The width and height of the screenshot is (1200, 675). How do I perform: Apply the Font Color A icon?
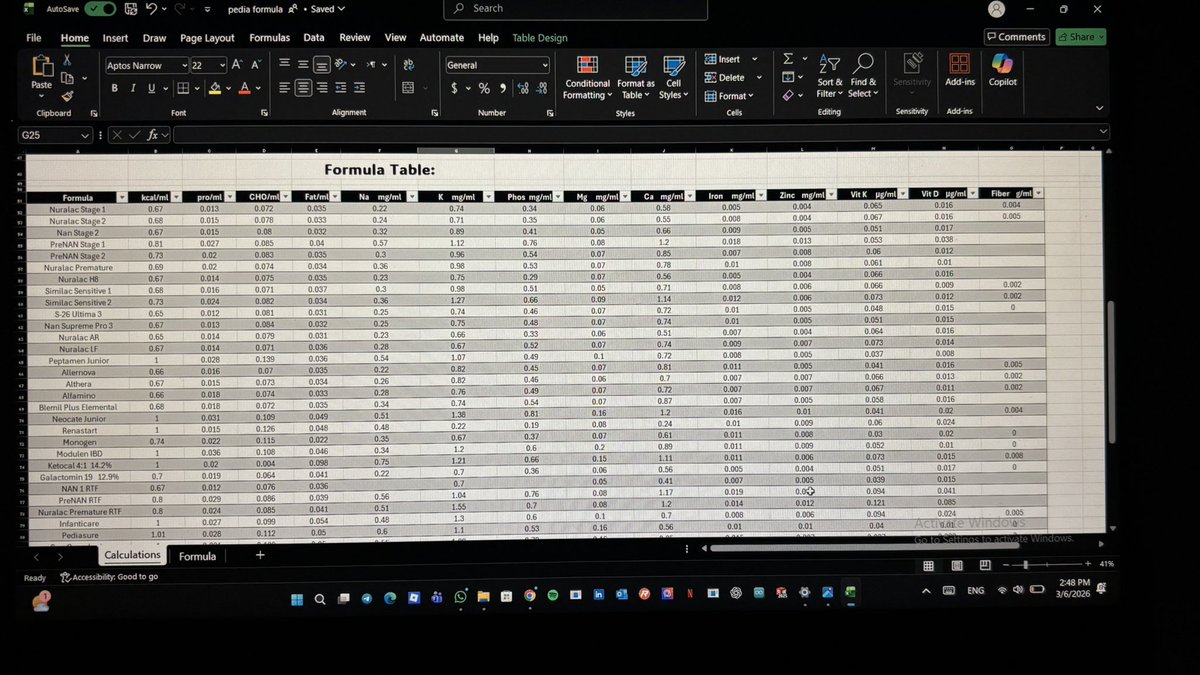(x=244, y=88)
